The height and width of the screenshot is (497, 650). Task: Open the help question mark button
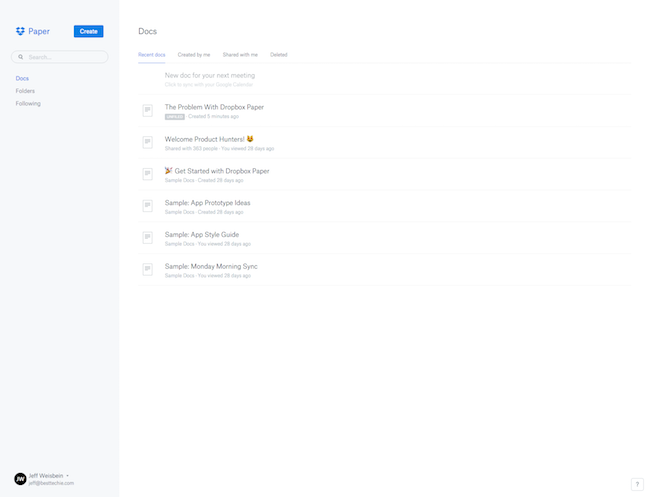(x=637, y=484)
